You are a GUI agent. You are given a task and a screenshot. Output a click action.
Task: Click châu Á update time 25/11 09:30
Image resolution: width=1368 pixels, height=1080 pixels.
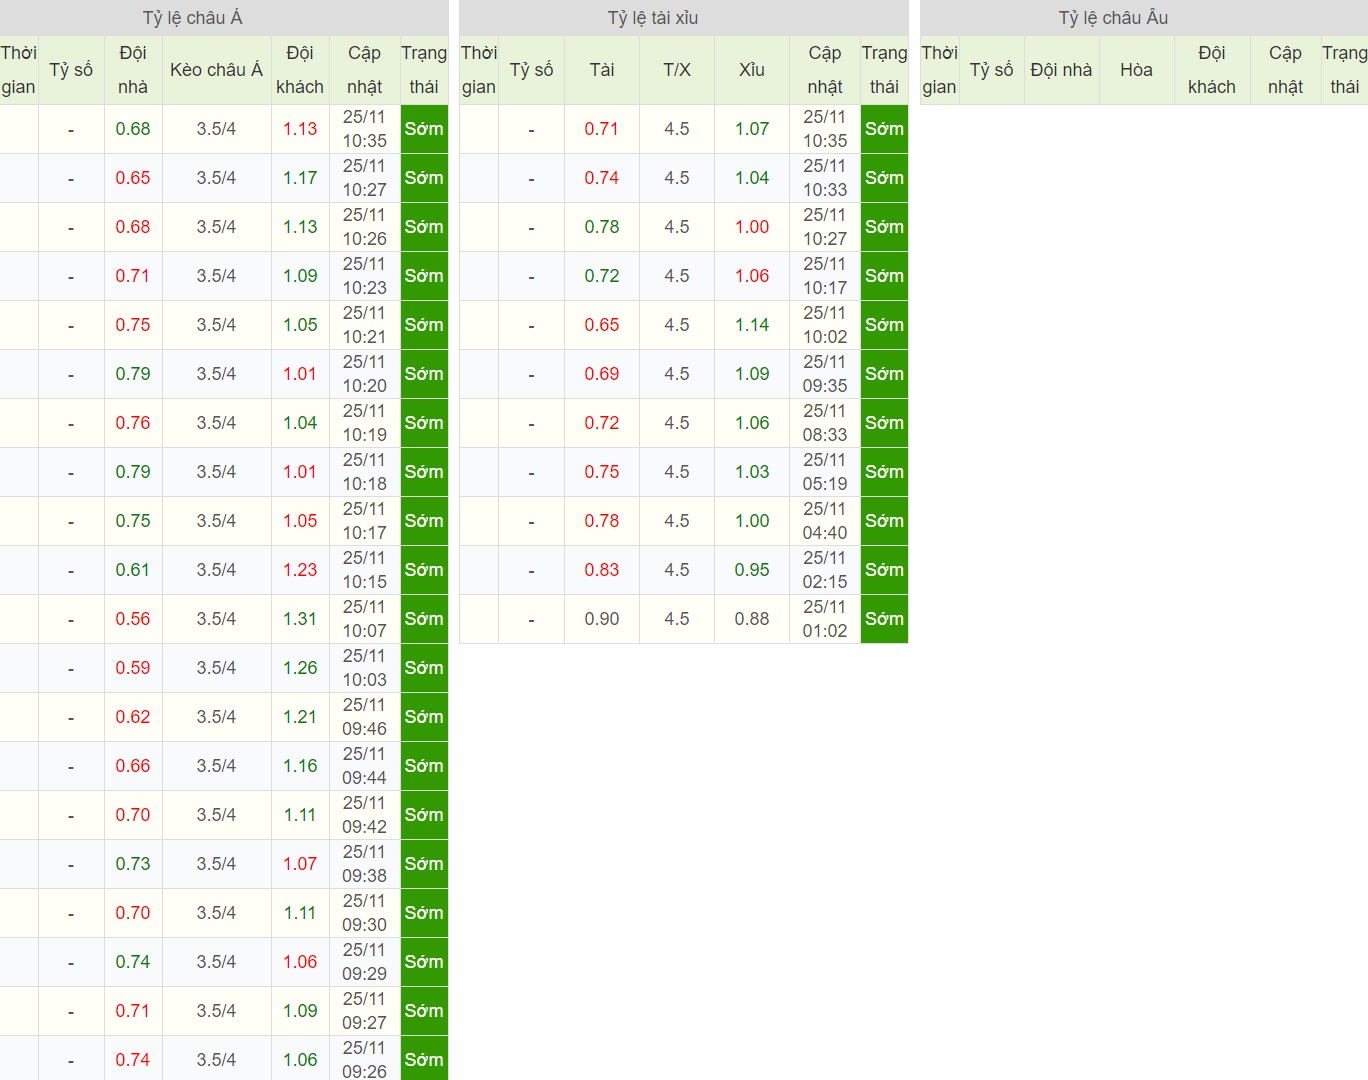[x=364, y=913]
